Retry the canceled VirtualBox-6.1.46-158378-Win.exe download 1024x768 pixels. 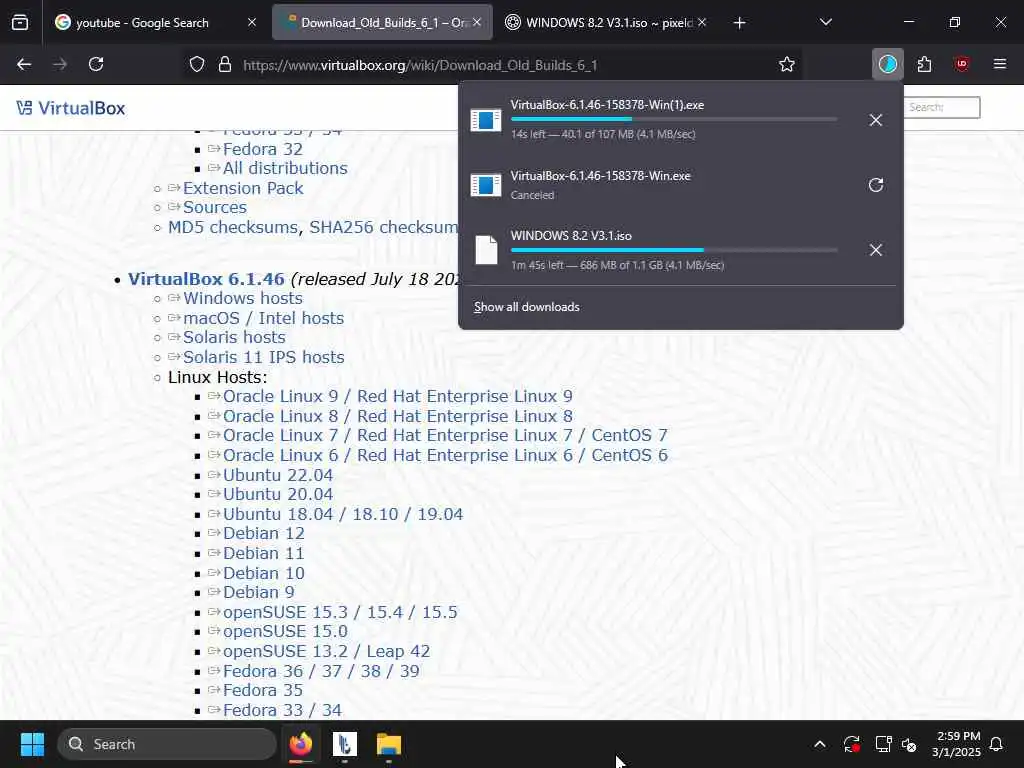click(x=876, y=185)
